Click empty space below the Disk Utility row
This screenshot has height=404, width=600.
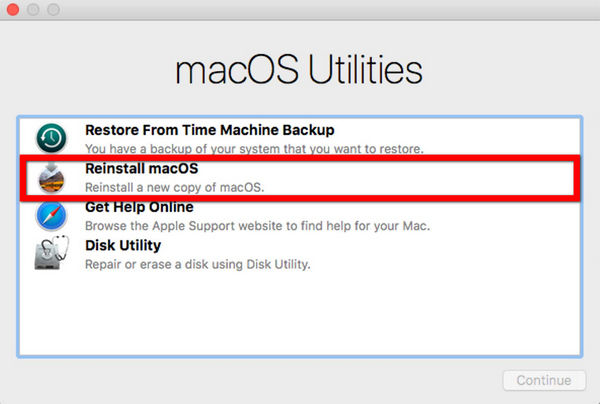(300, 315)
